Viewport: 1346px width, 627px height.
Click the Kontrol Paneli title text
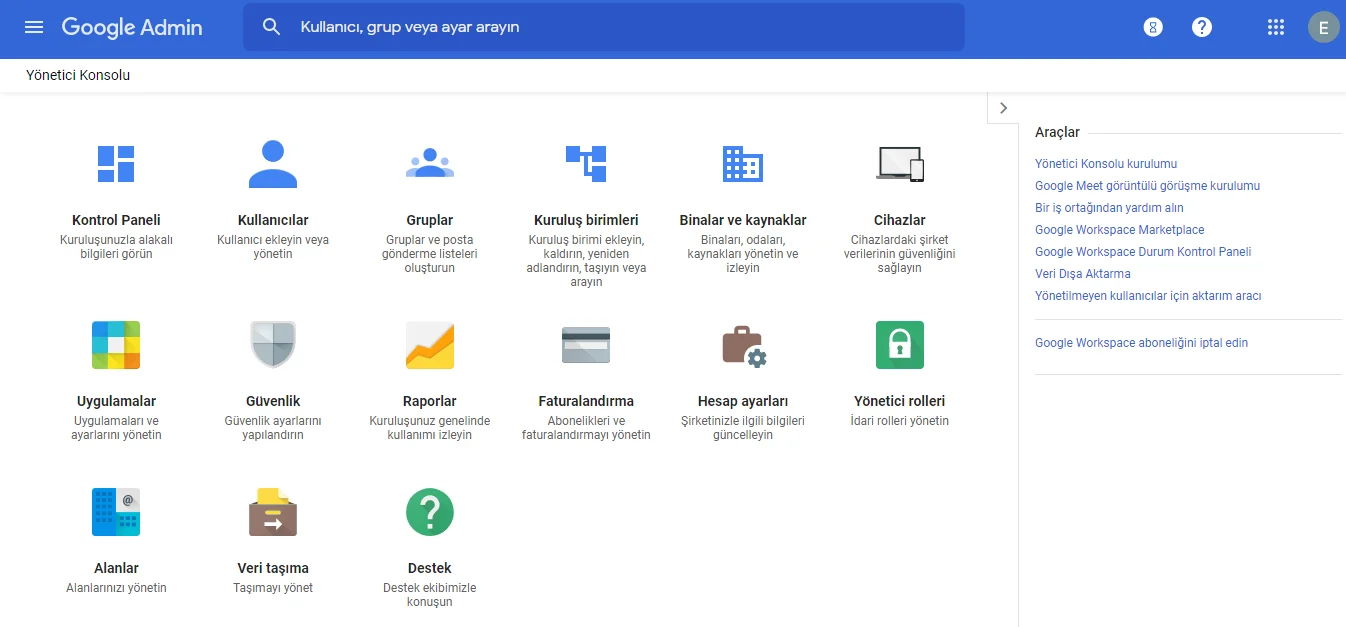coord(116,220)
